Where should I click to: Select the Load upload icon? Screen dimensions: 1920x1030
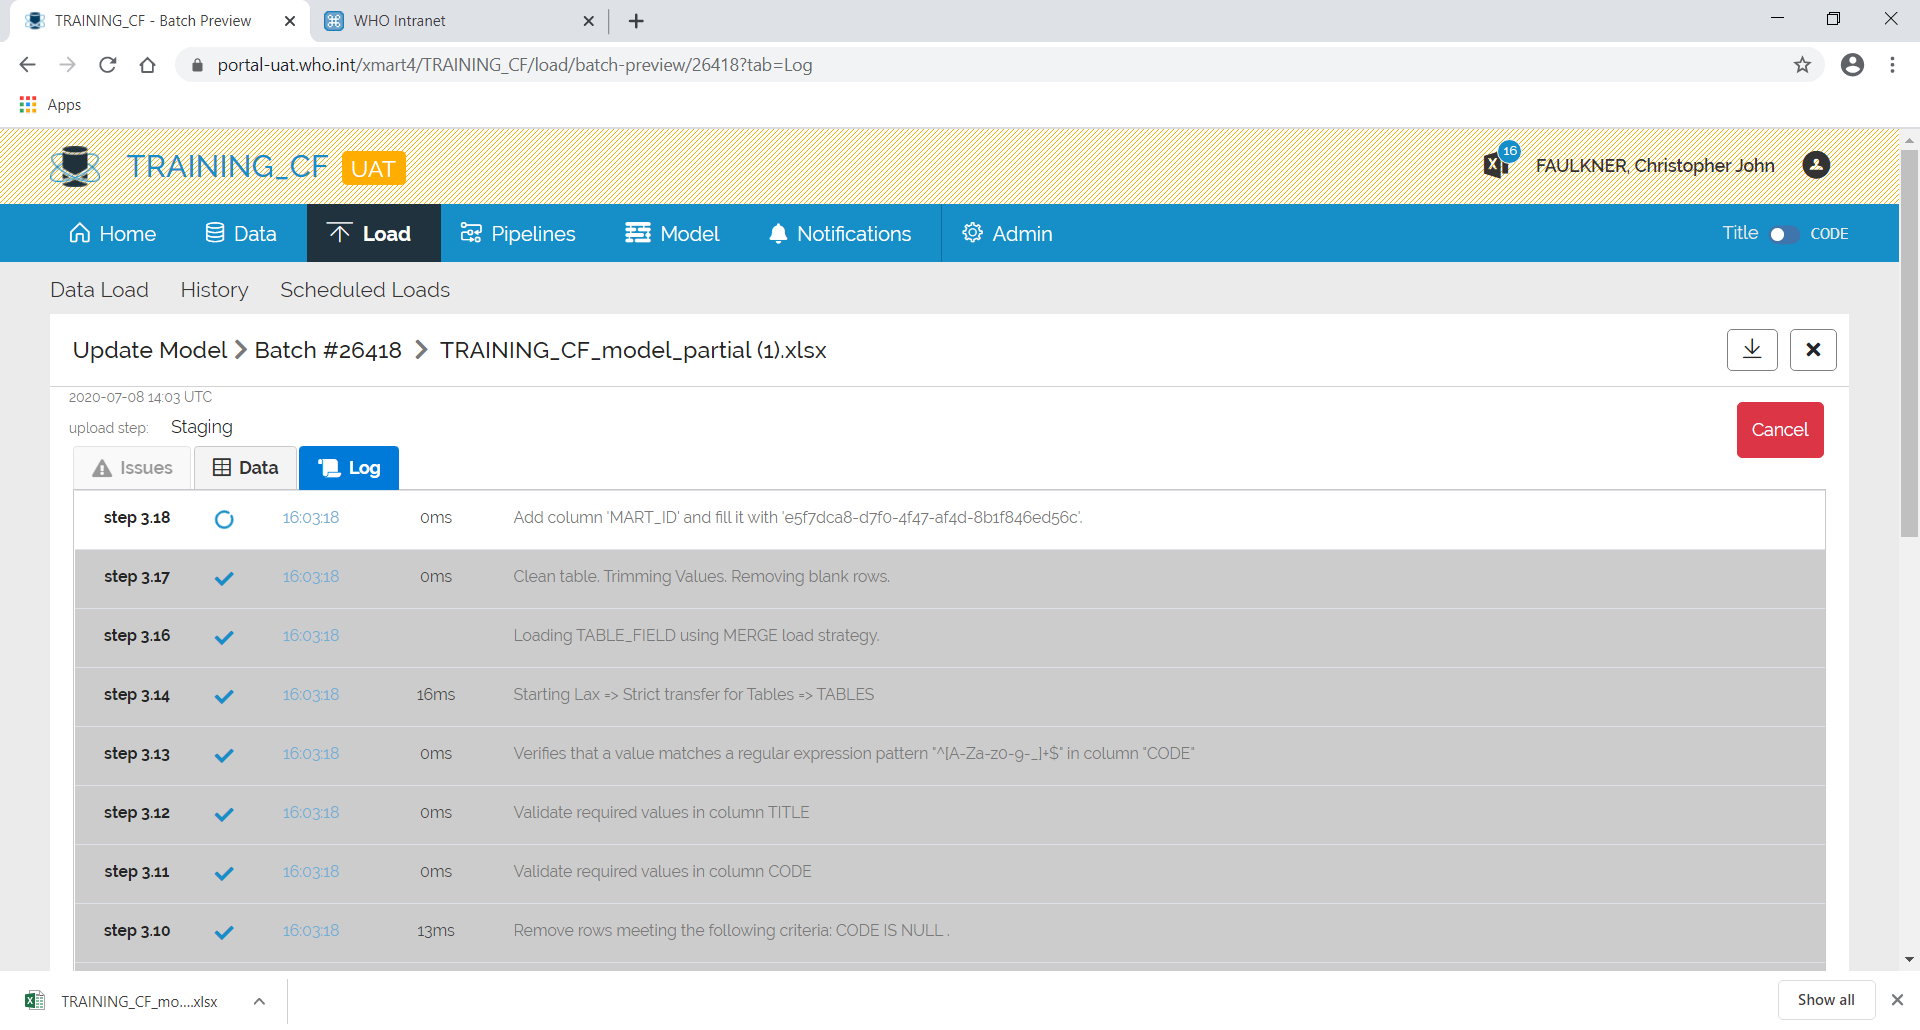click(340, 233)
